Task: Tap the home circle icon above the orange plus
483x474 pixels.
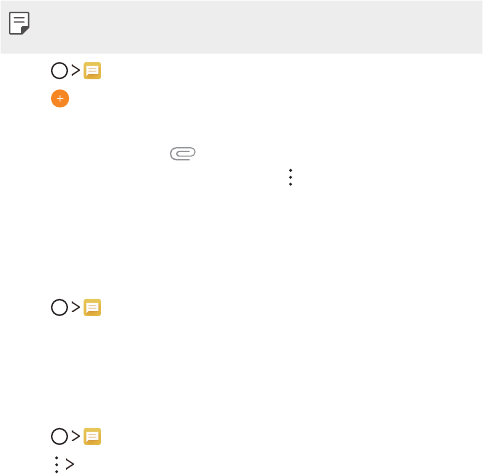Action: 59,71
